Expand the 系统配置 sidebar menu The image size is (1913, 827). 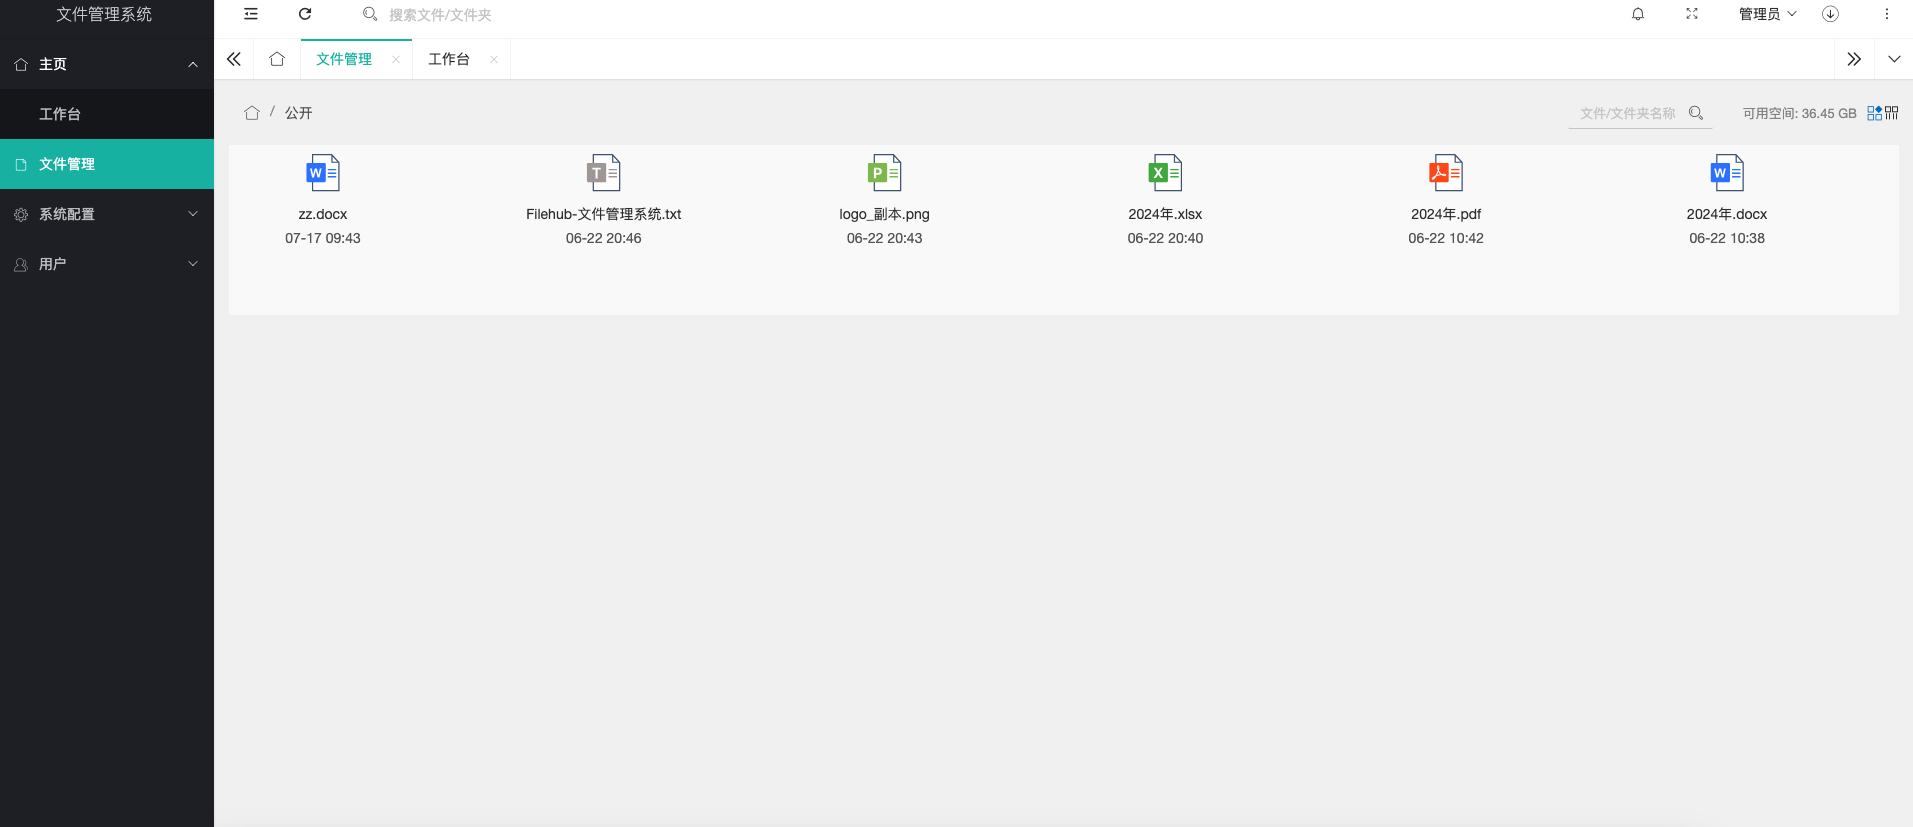tap(107, 214)
